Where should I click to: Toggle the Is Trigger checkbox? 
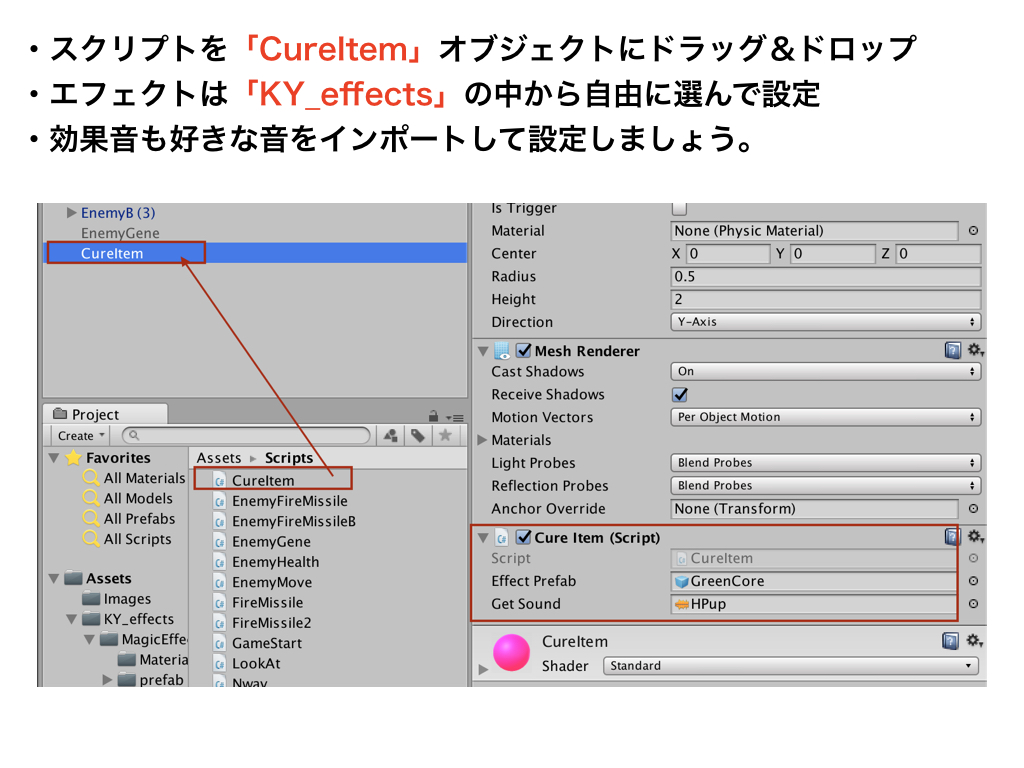point(679,208)
